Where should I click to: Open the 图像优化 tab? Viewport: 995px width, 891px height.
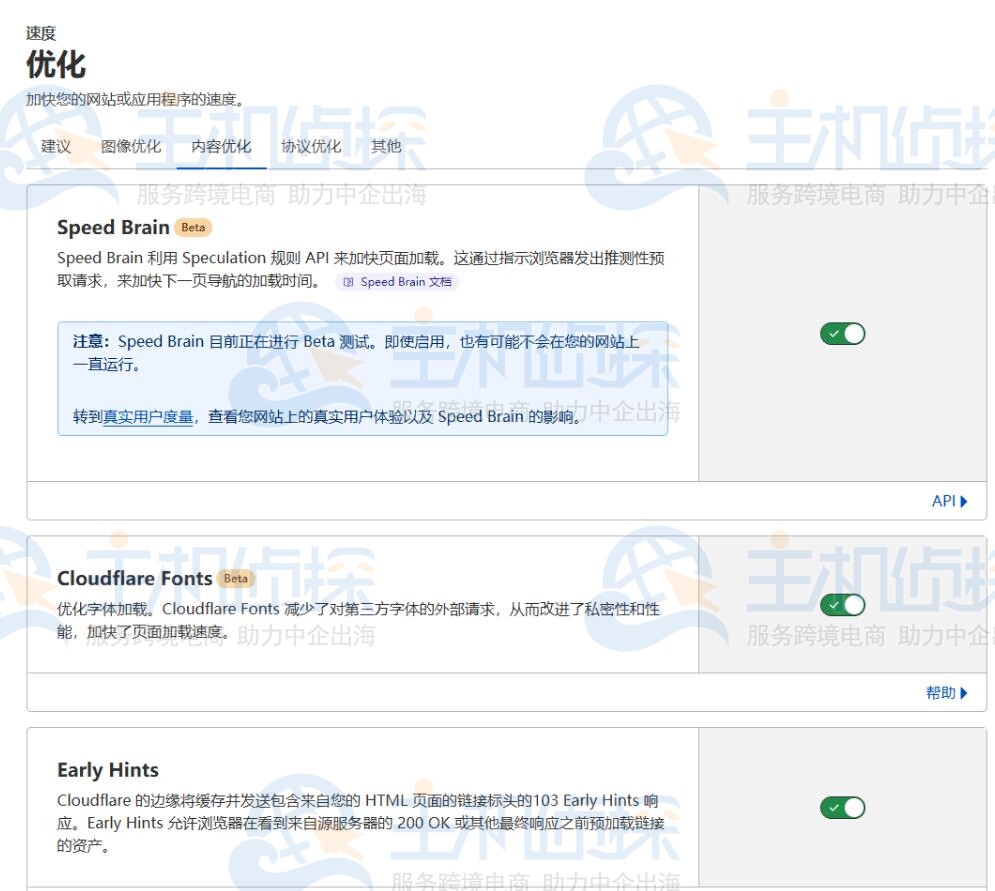131,146
